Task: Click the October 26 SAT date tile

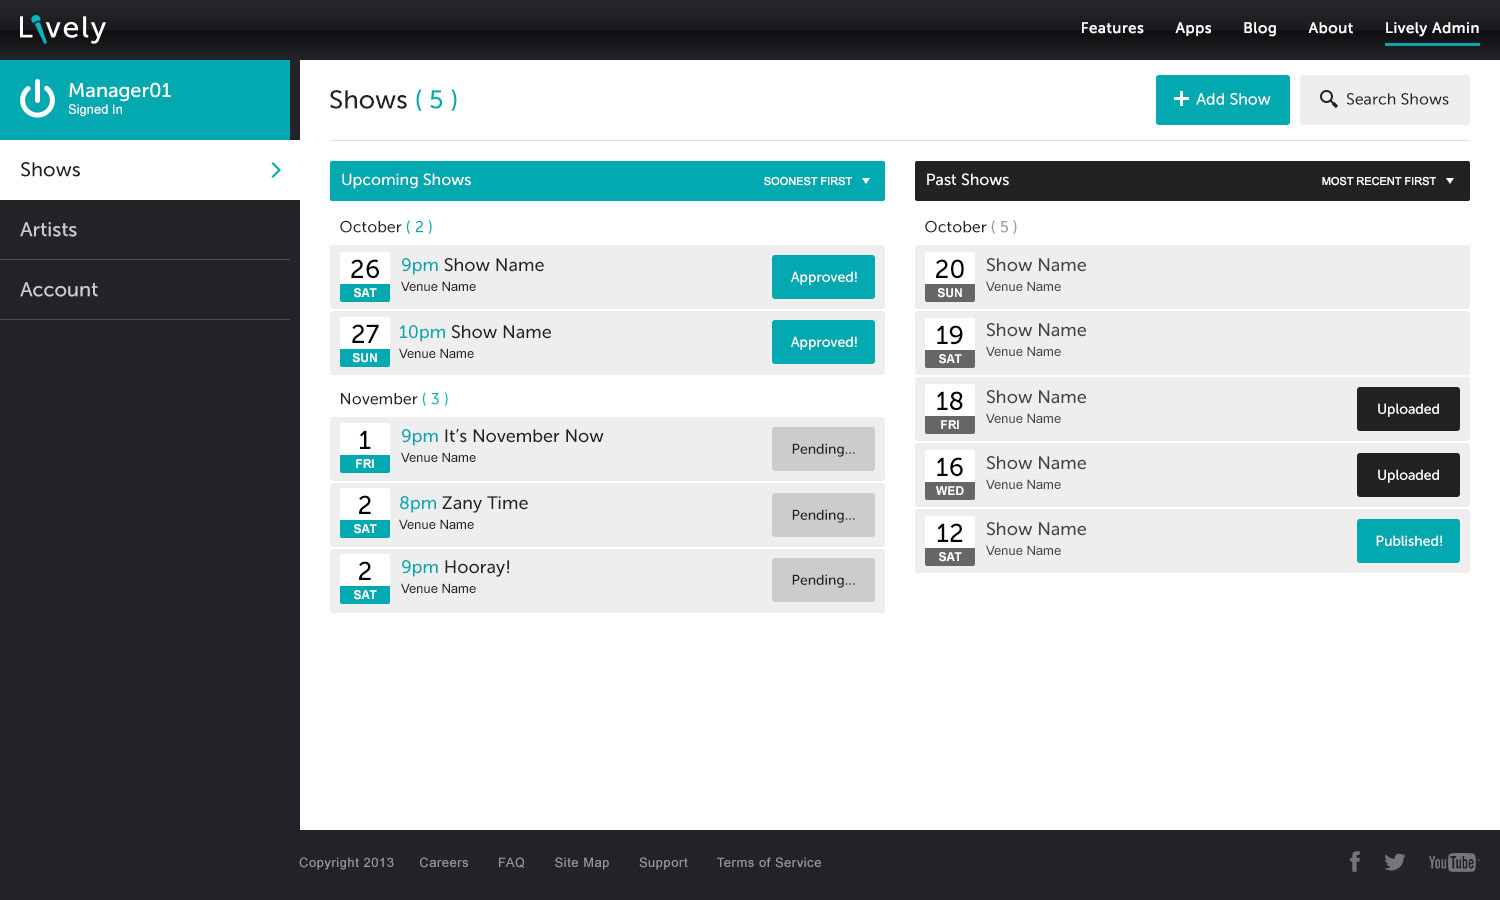Action: 365,277
